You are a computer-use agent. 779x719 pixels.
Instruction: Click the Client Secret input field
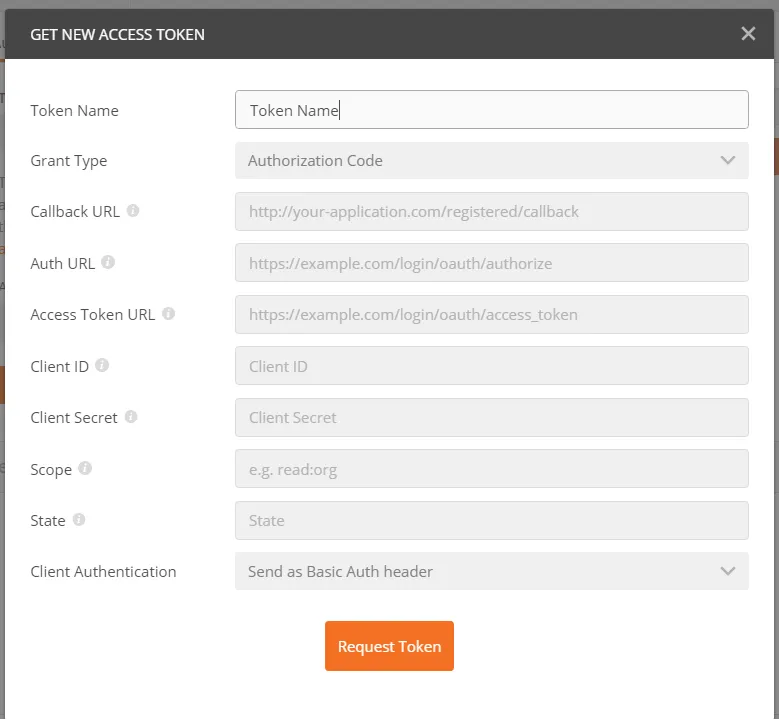pyautogui.click(x=491, y=418)
